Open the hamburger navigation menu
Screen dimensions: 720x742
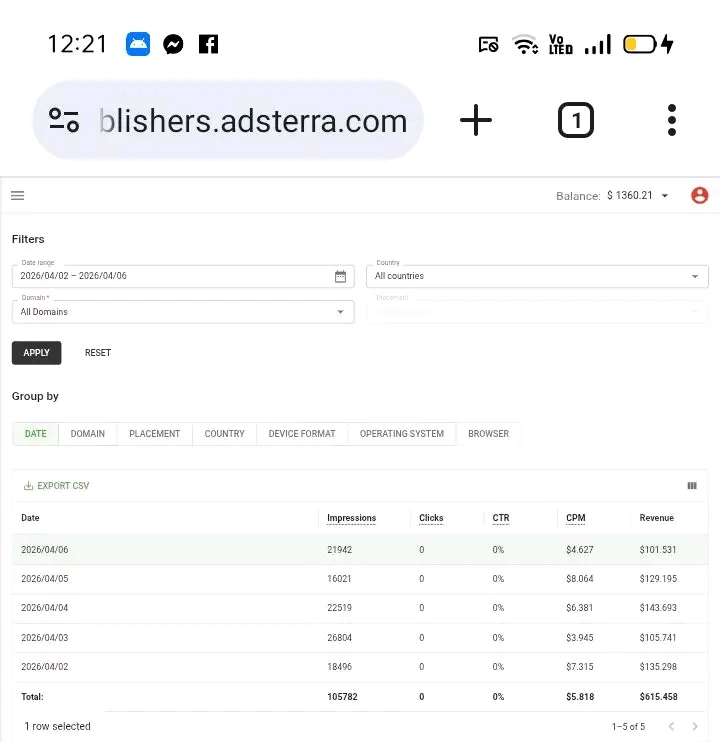(x=18, y=196)
